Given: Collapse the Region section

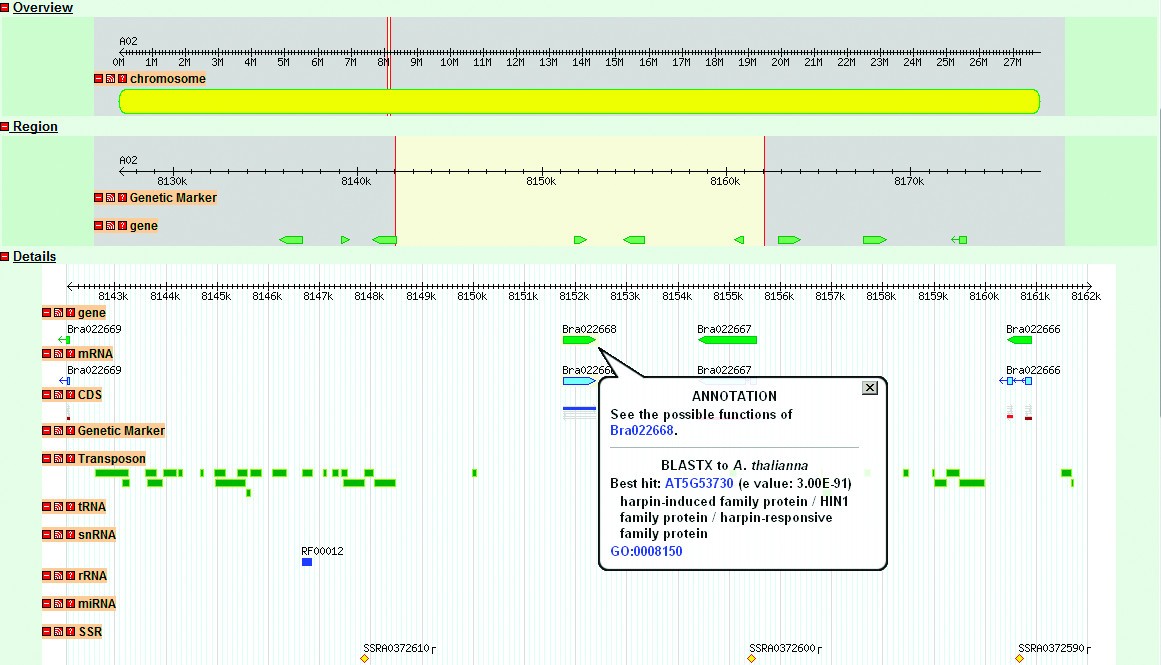Looking at the screenshot, I should point(5,127).
